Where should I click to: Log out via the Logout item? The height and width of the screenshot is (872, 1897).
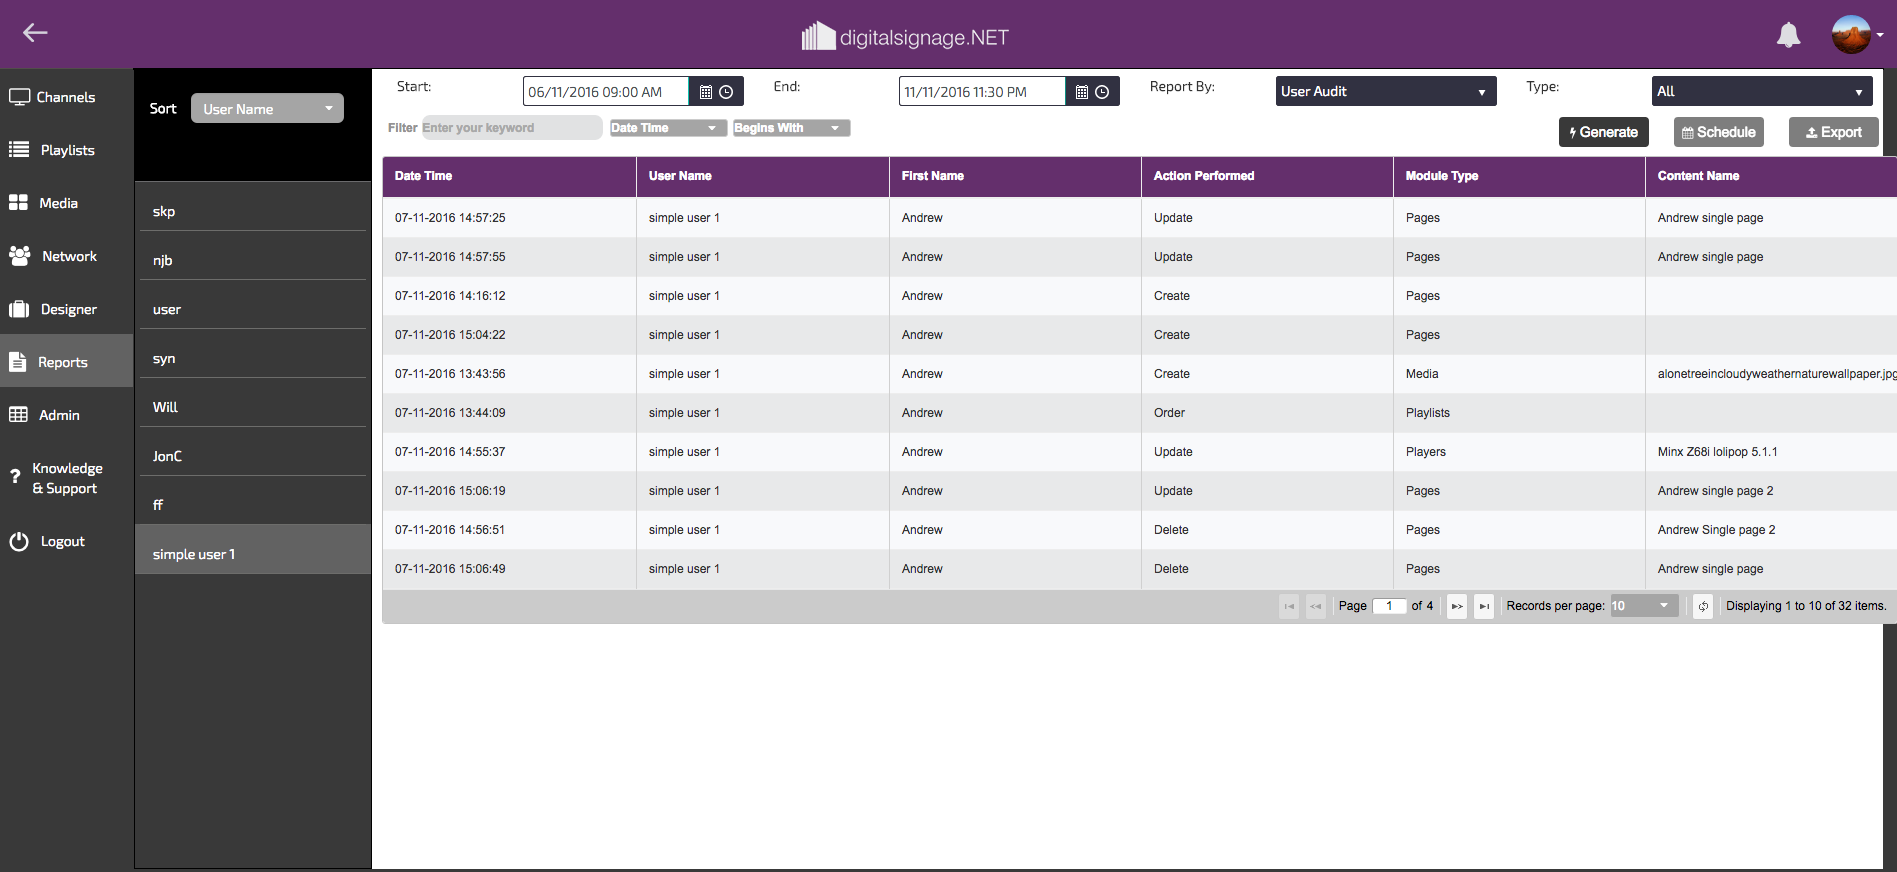tap(66, 541)
